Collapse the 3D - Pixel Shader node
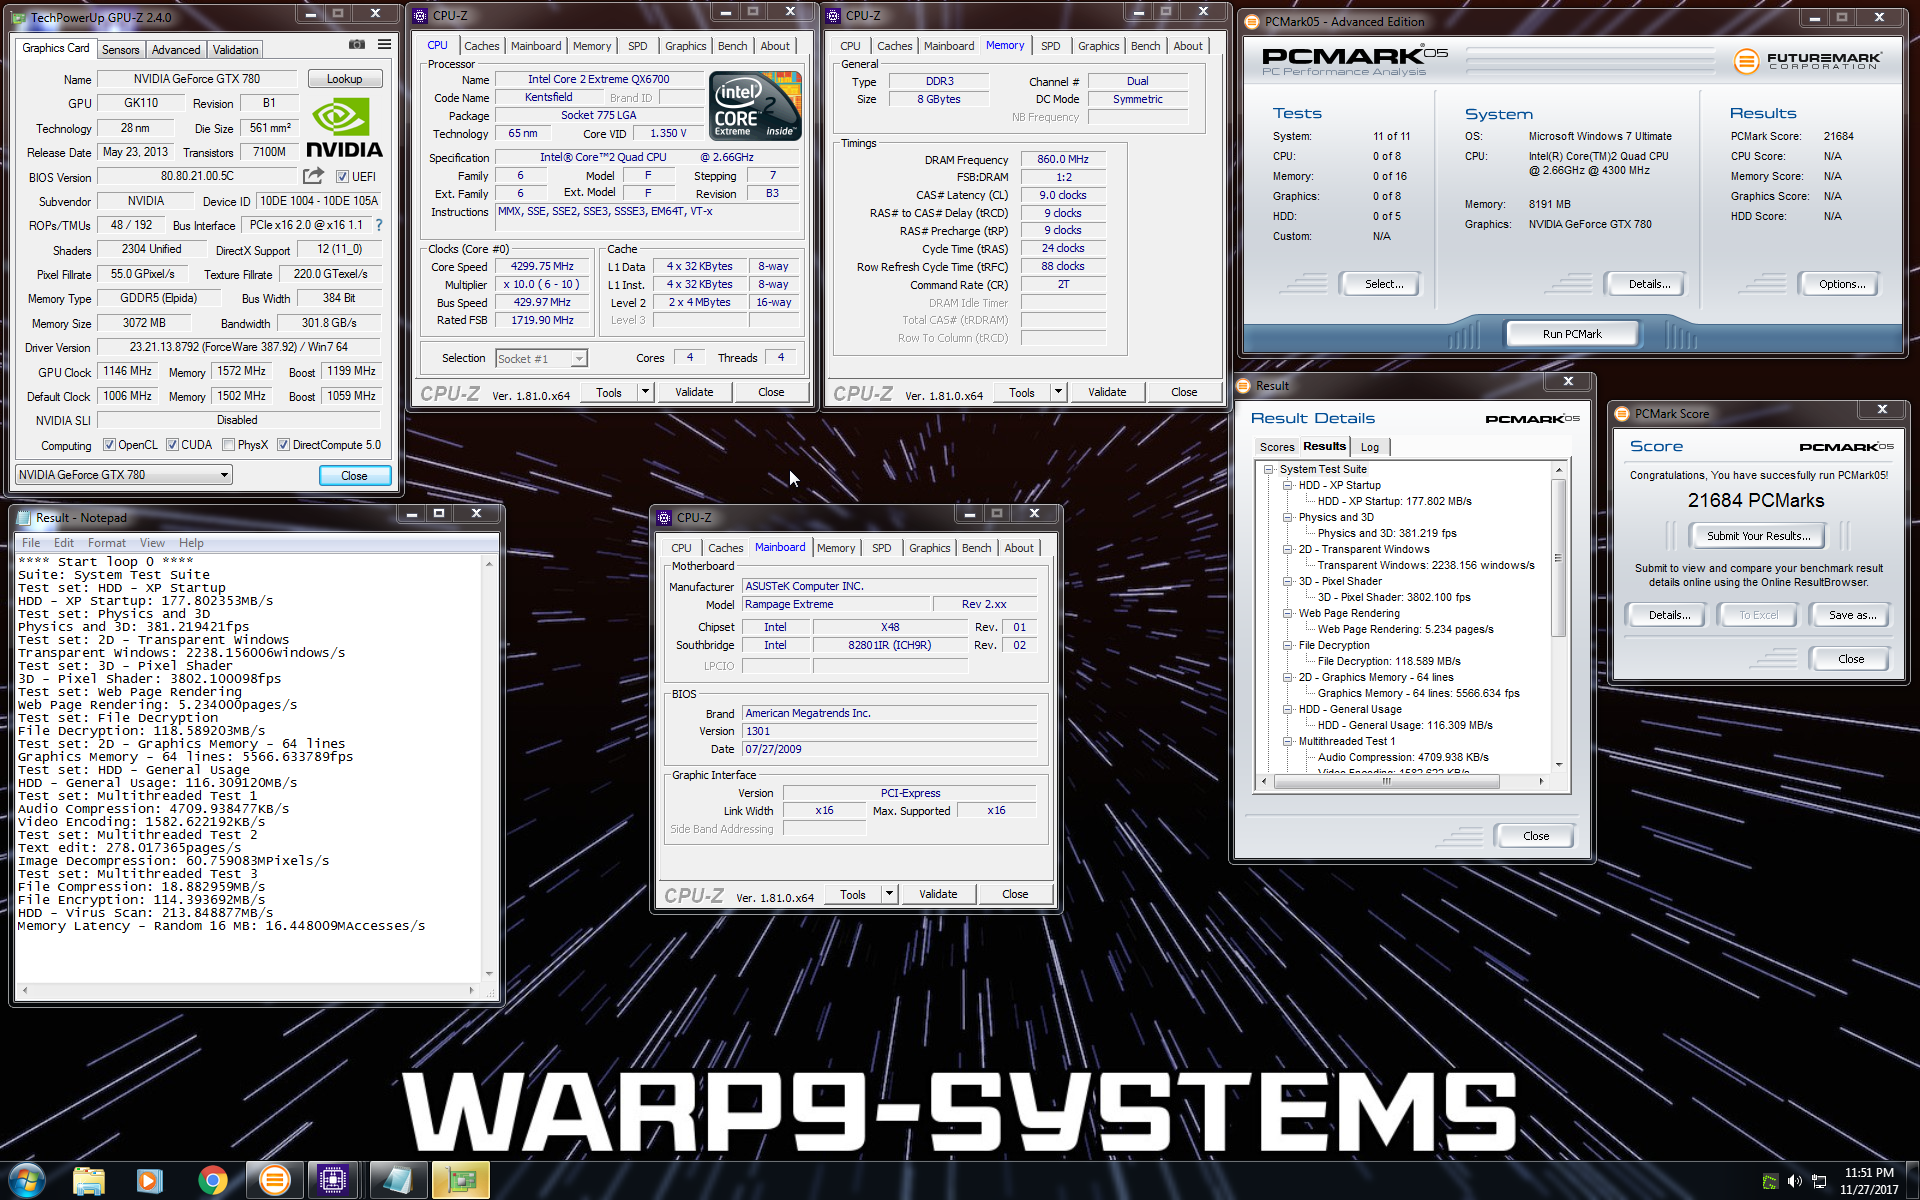 [1288, 581]
